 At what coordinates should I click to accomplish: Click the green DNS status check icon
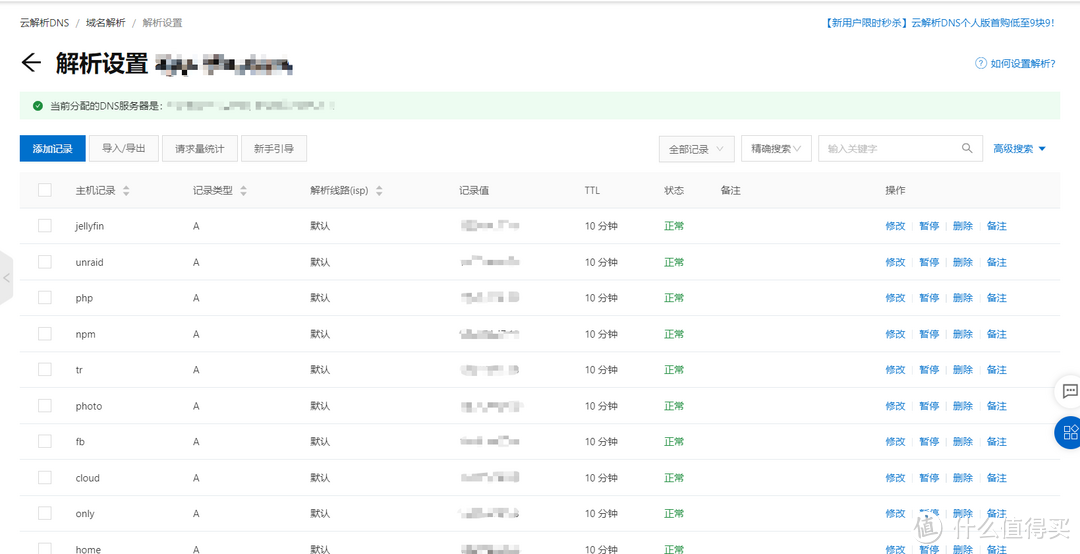[x=38, y=106]
